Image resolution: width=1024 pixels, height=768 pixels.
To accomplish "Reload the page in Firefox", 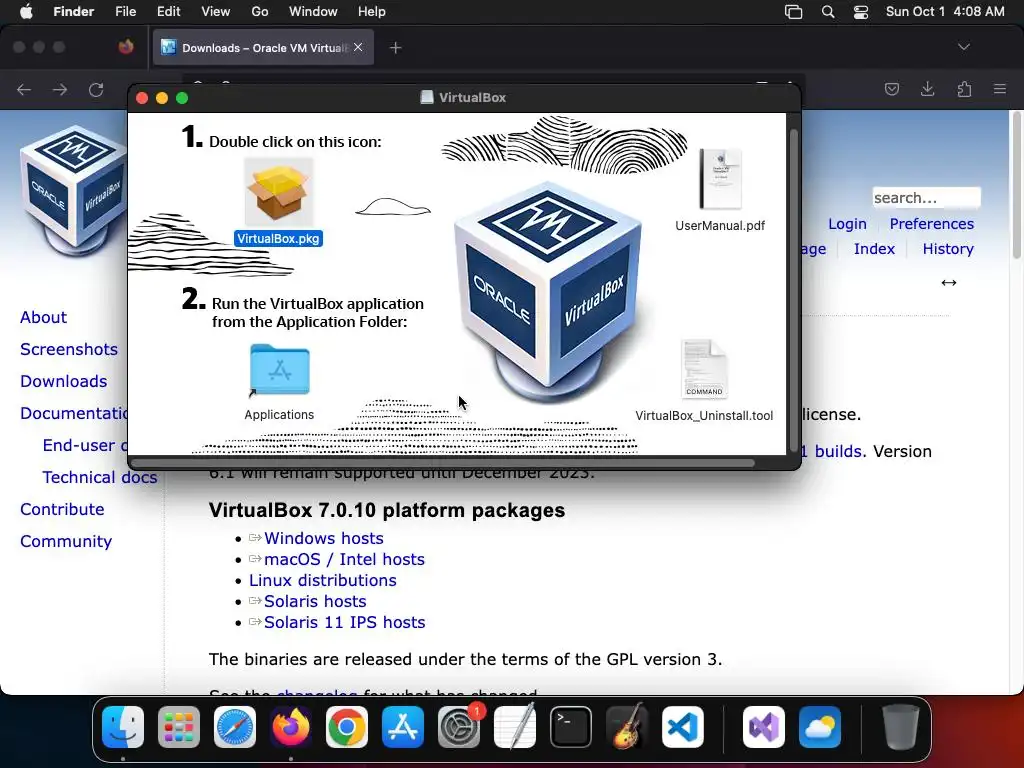I will coord(96,89).
